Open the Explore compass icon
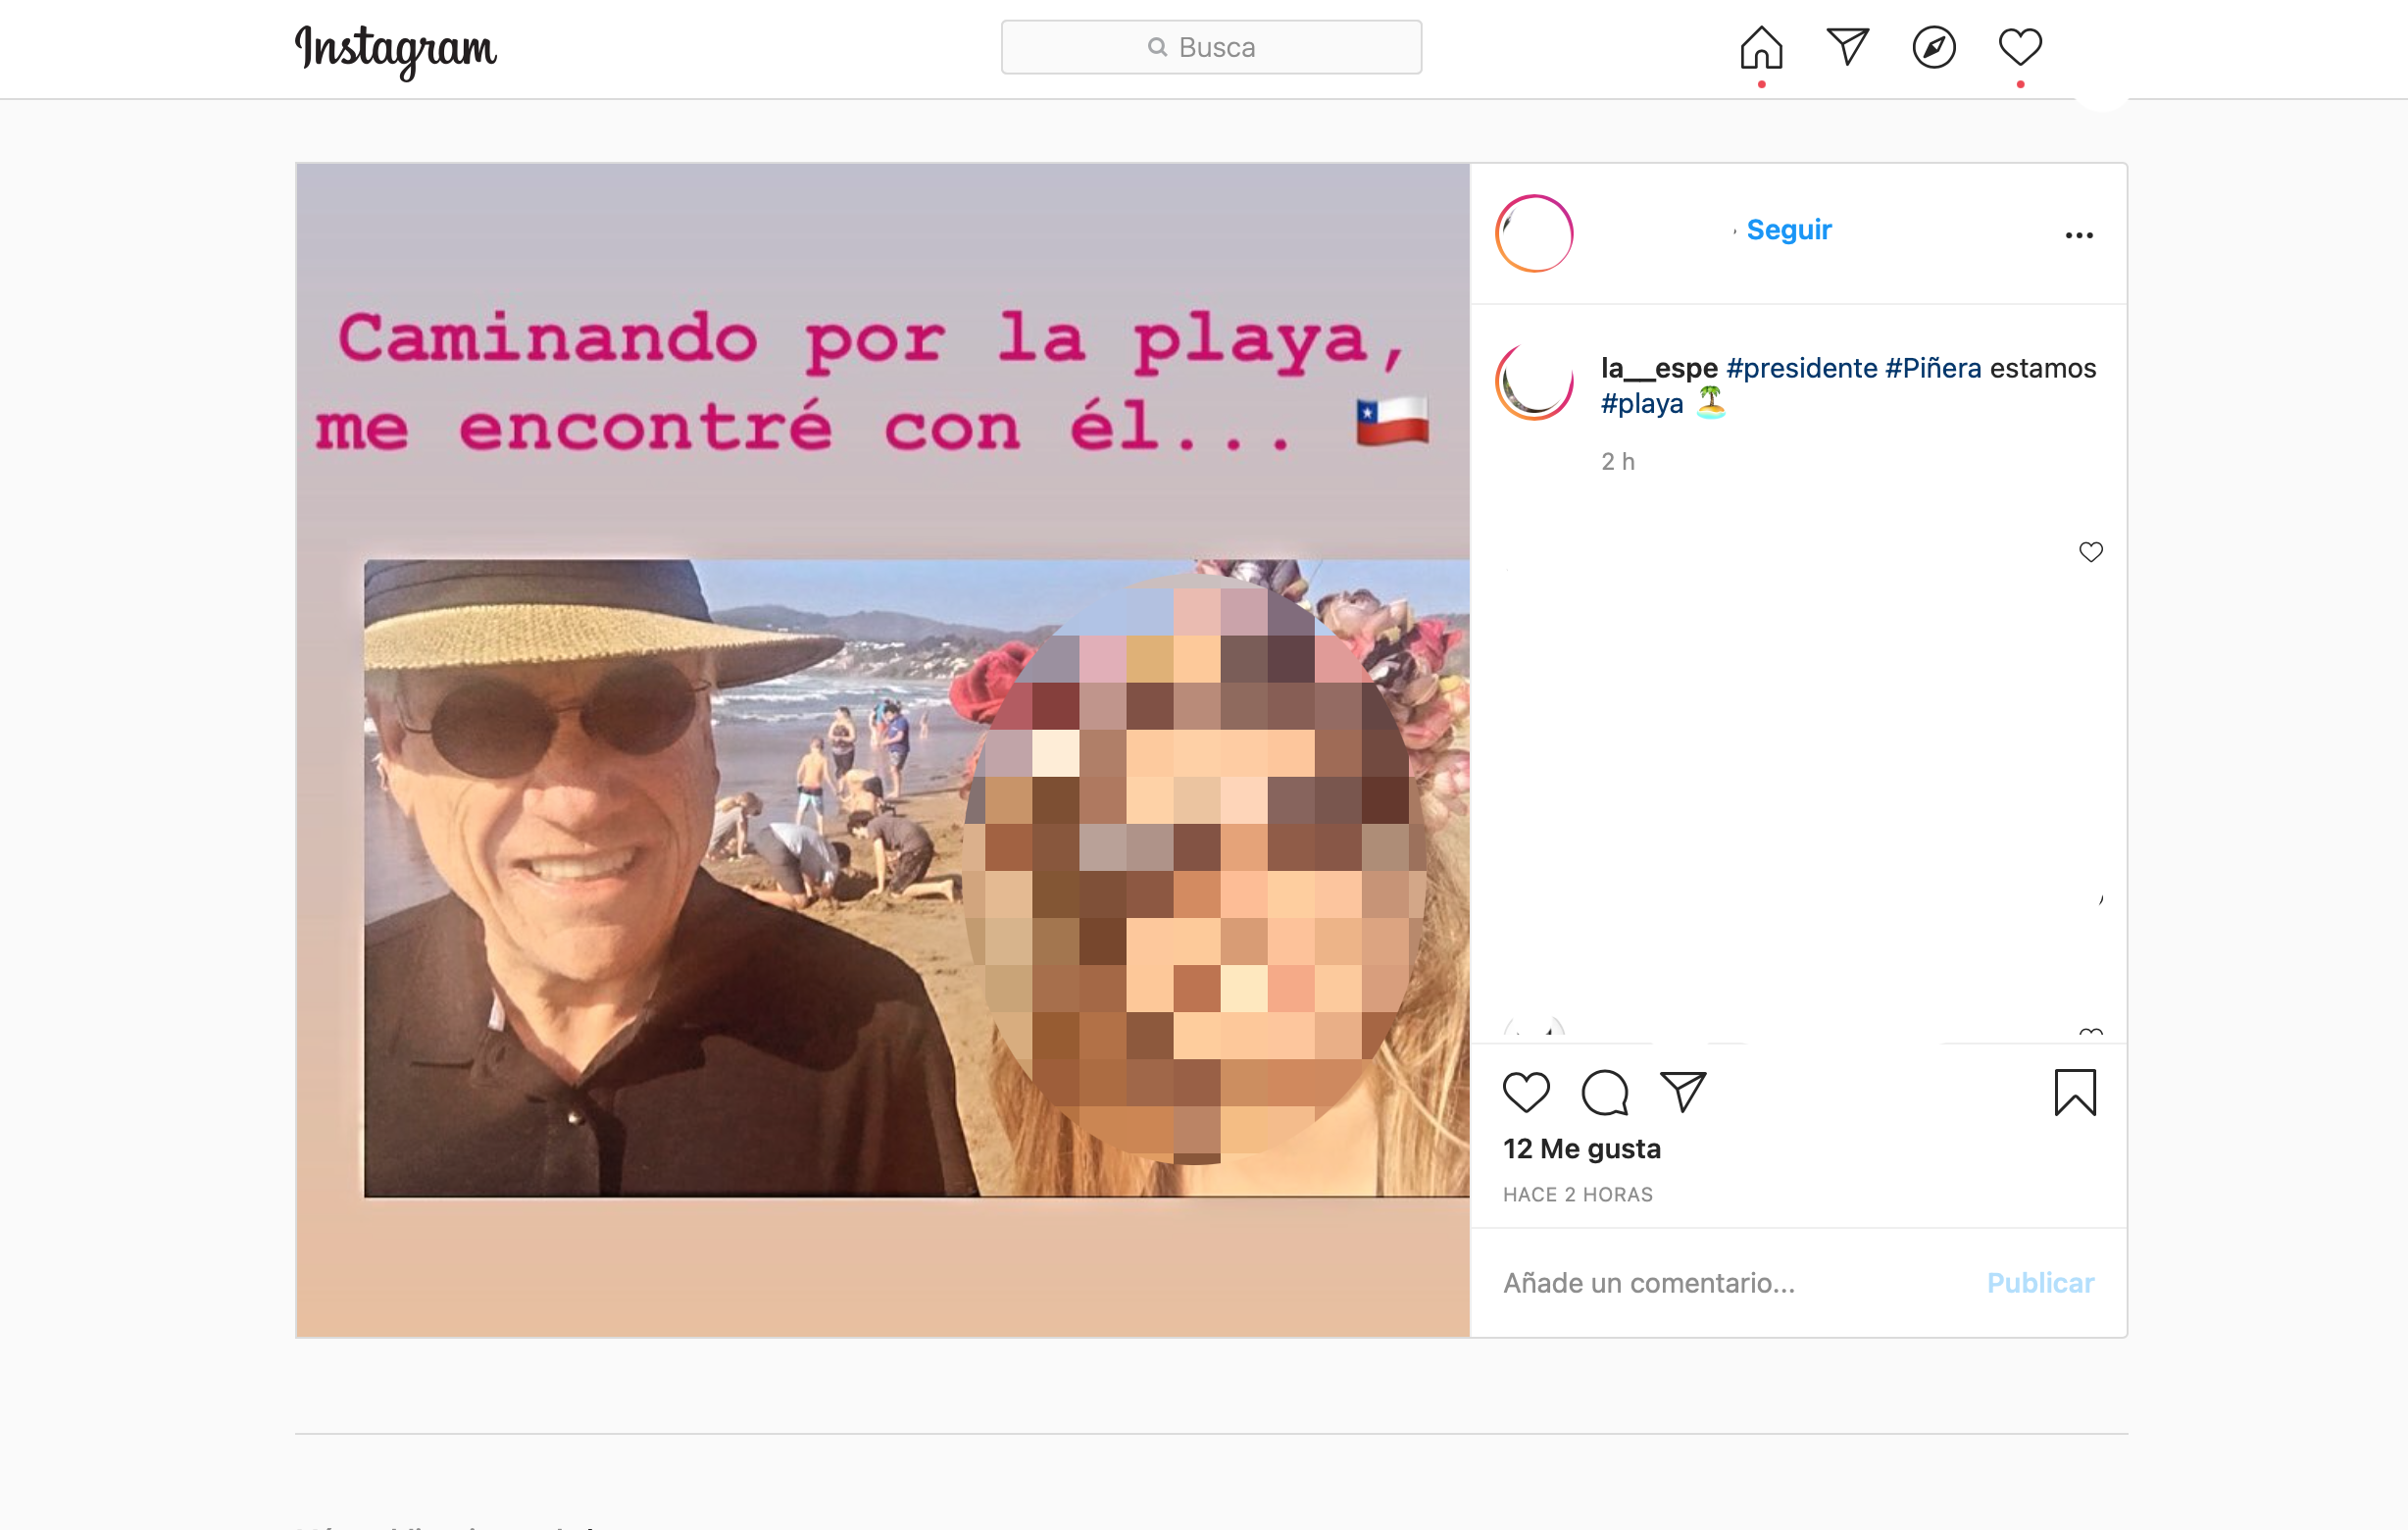This screenshot has height=1530, width=2408. coord(1933,47)
